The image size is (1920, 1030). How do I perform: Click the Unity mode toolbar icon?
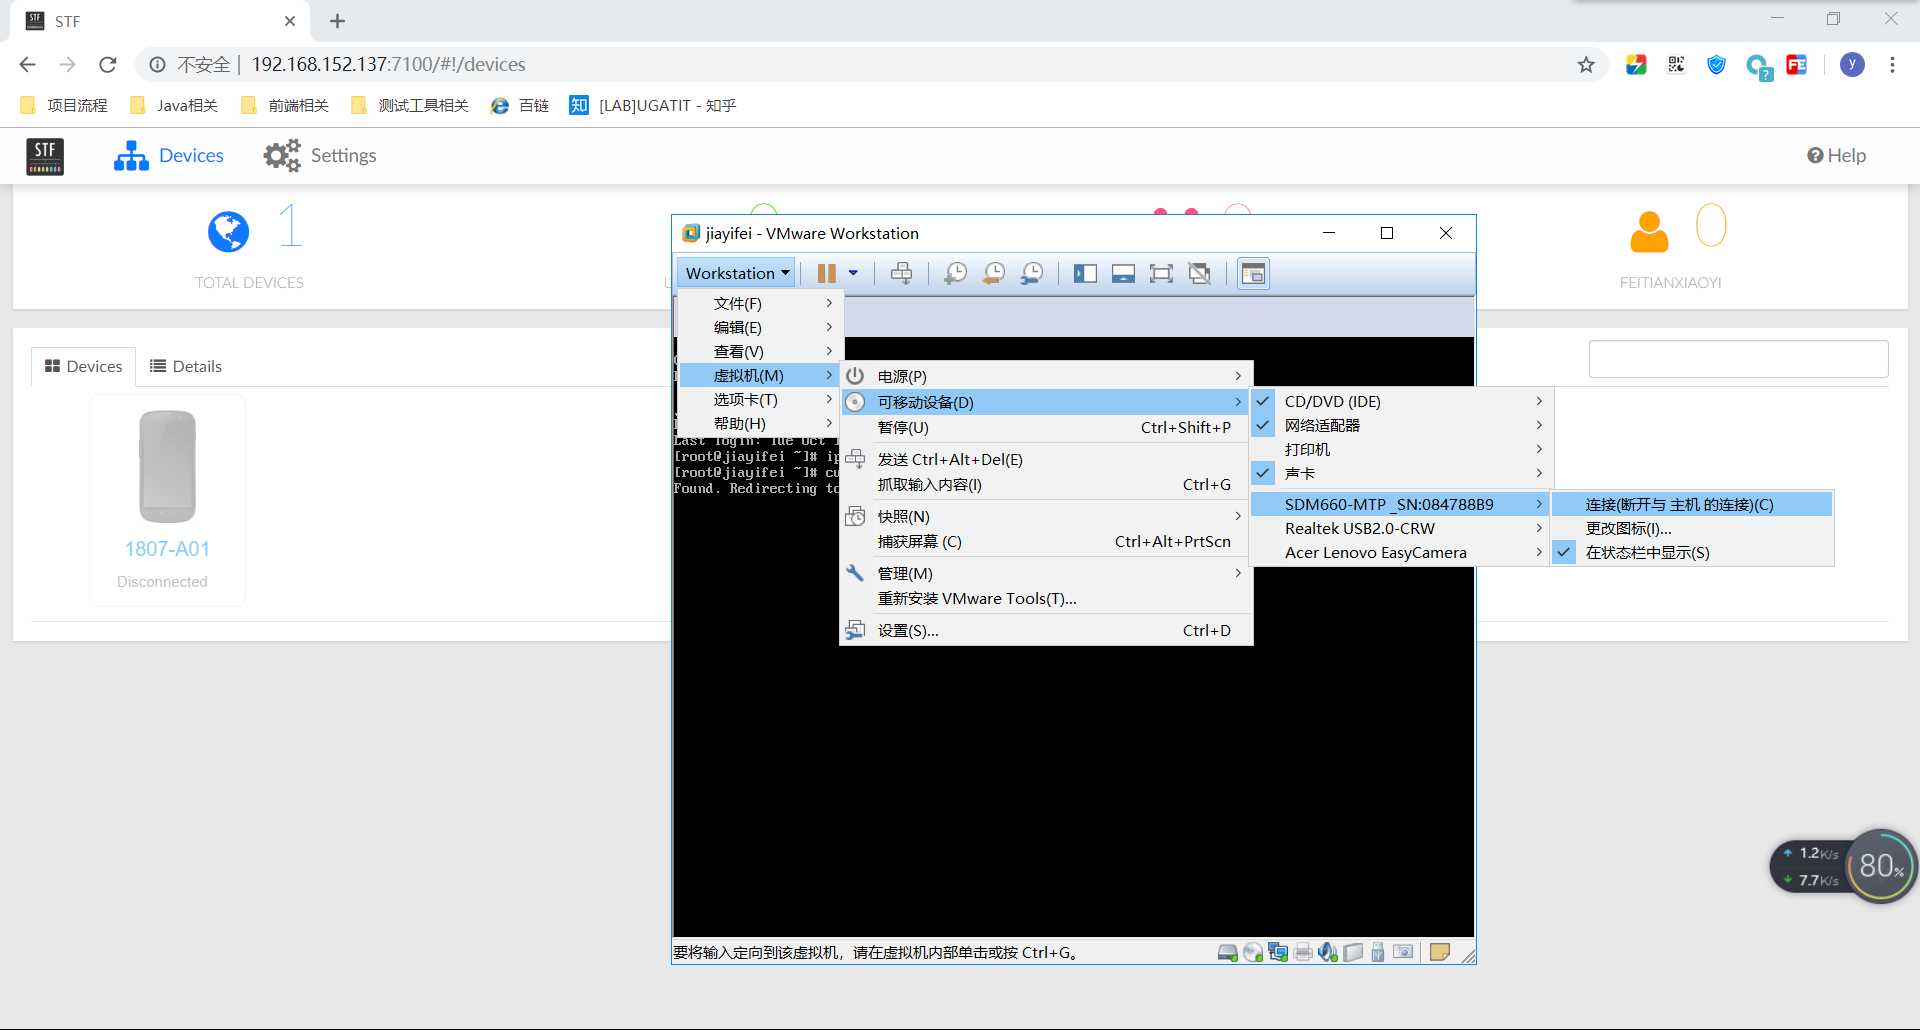click(x=1199, y=273)
